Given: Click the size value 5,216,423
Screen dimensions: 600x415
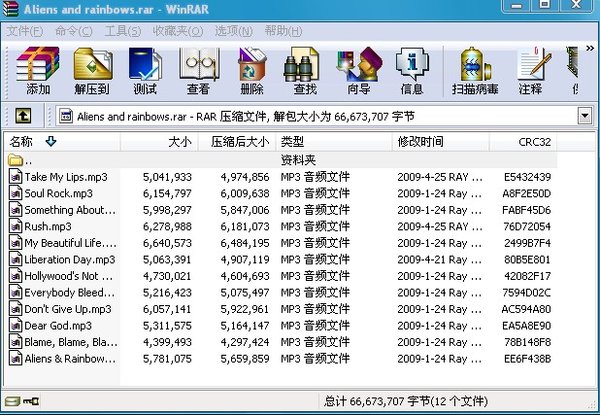Looking at the screenshot, I should [167, 293].
